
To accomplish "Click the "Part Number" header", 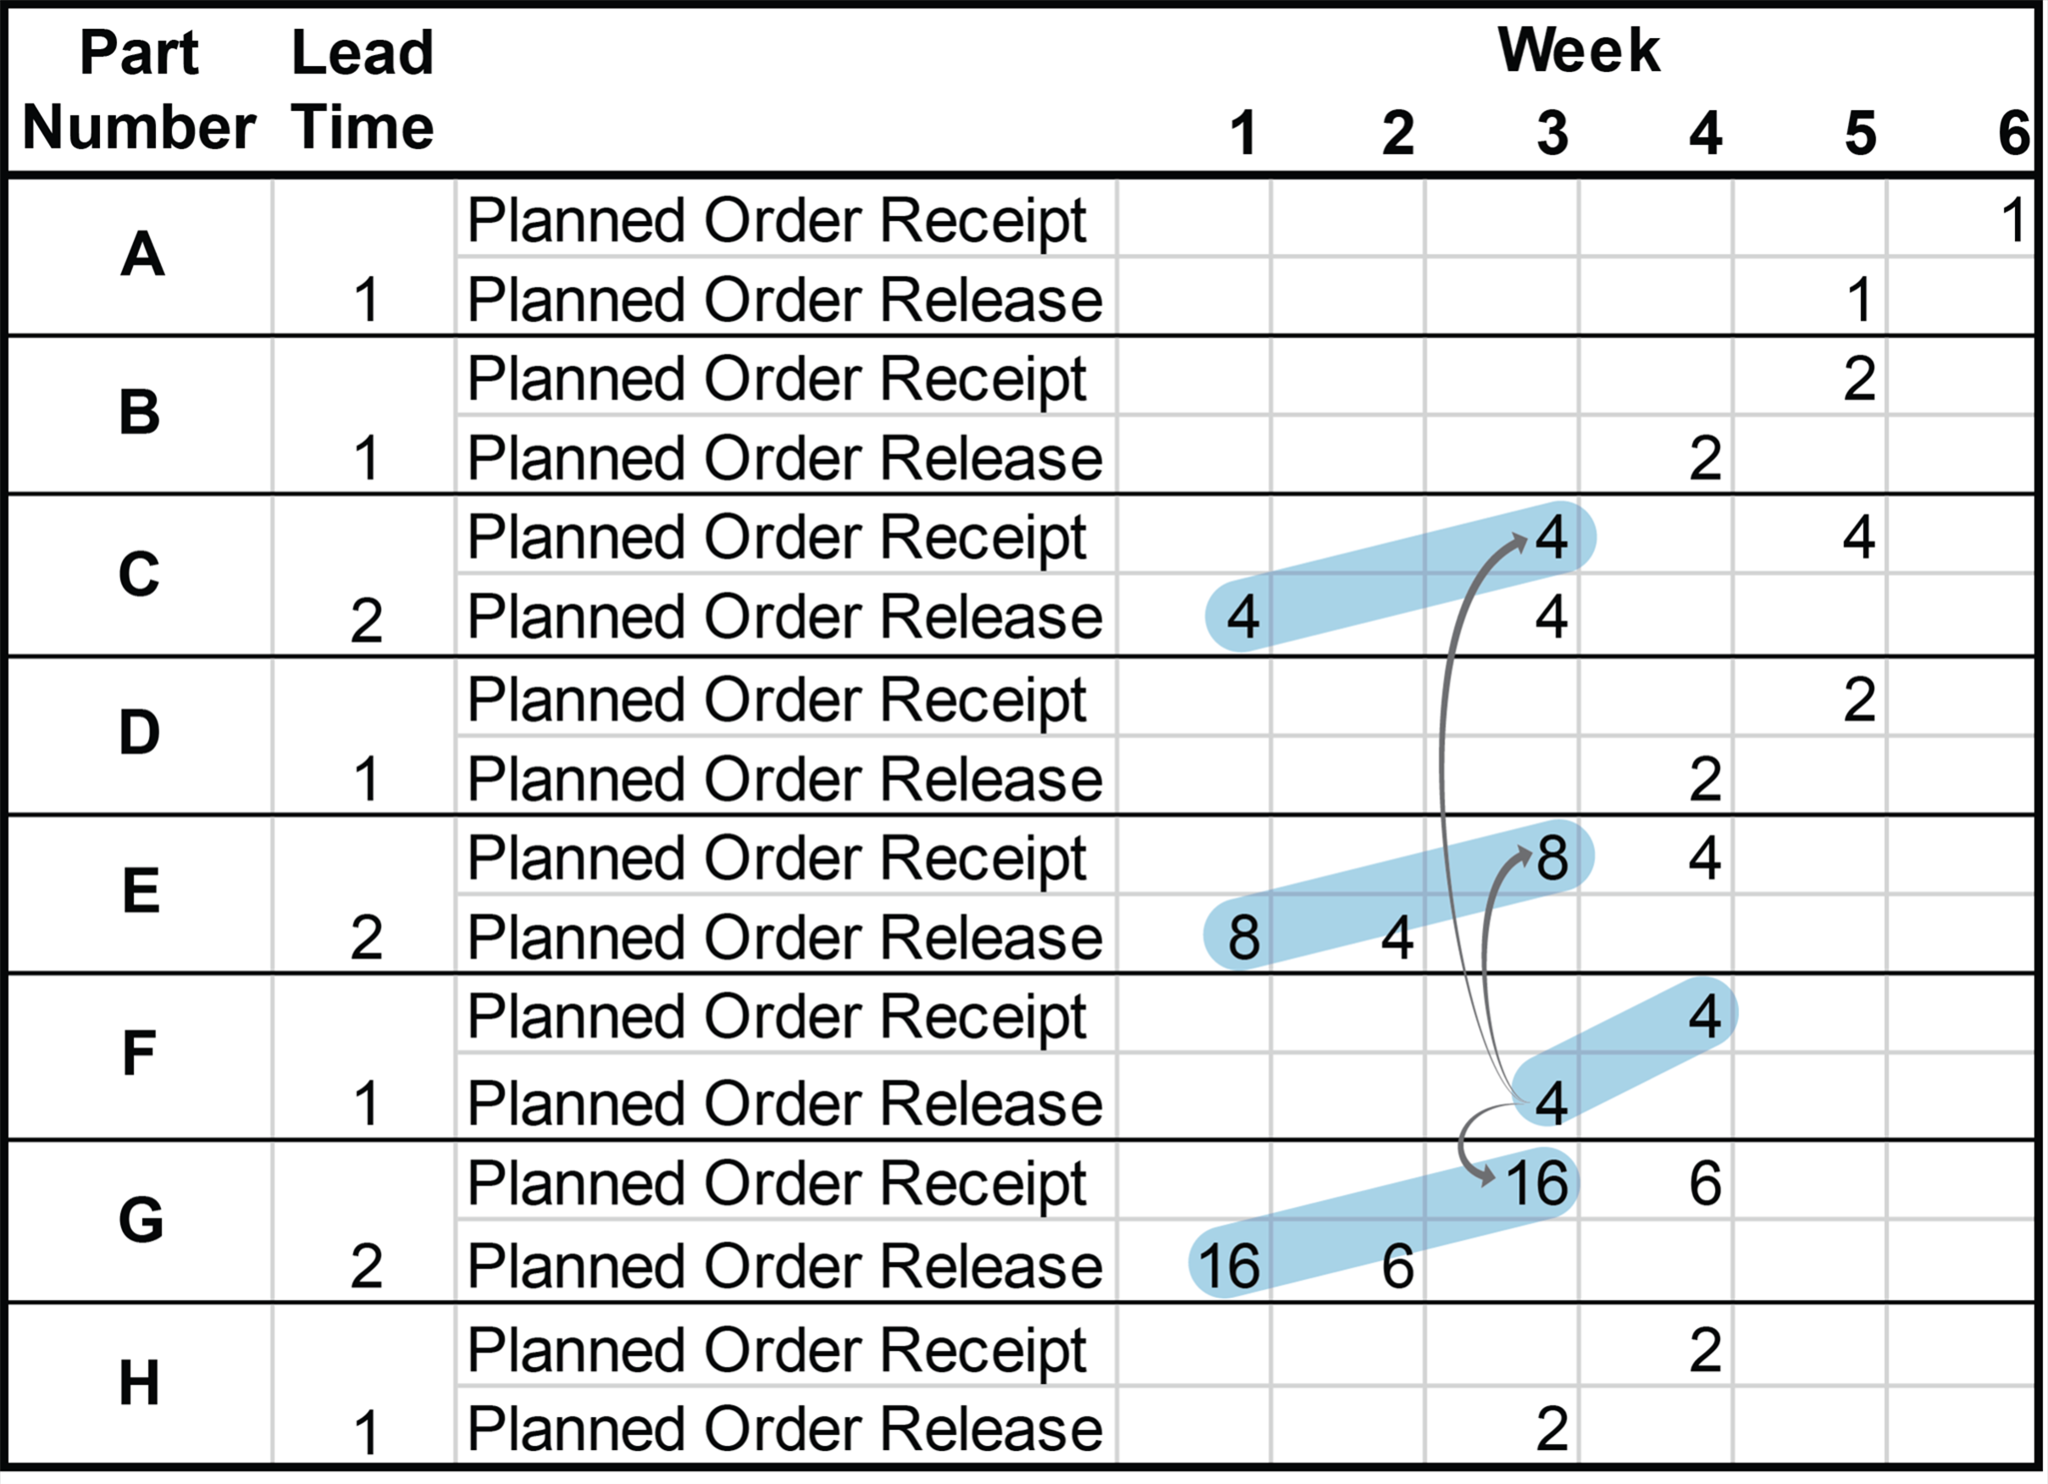I will [x=139, y=90].
